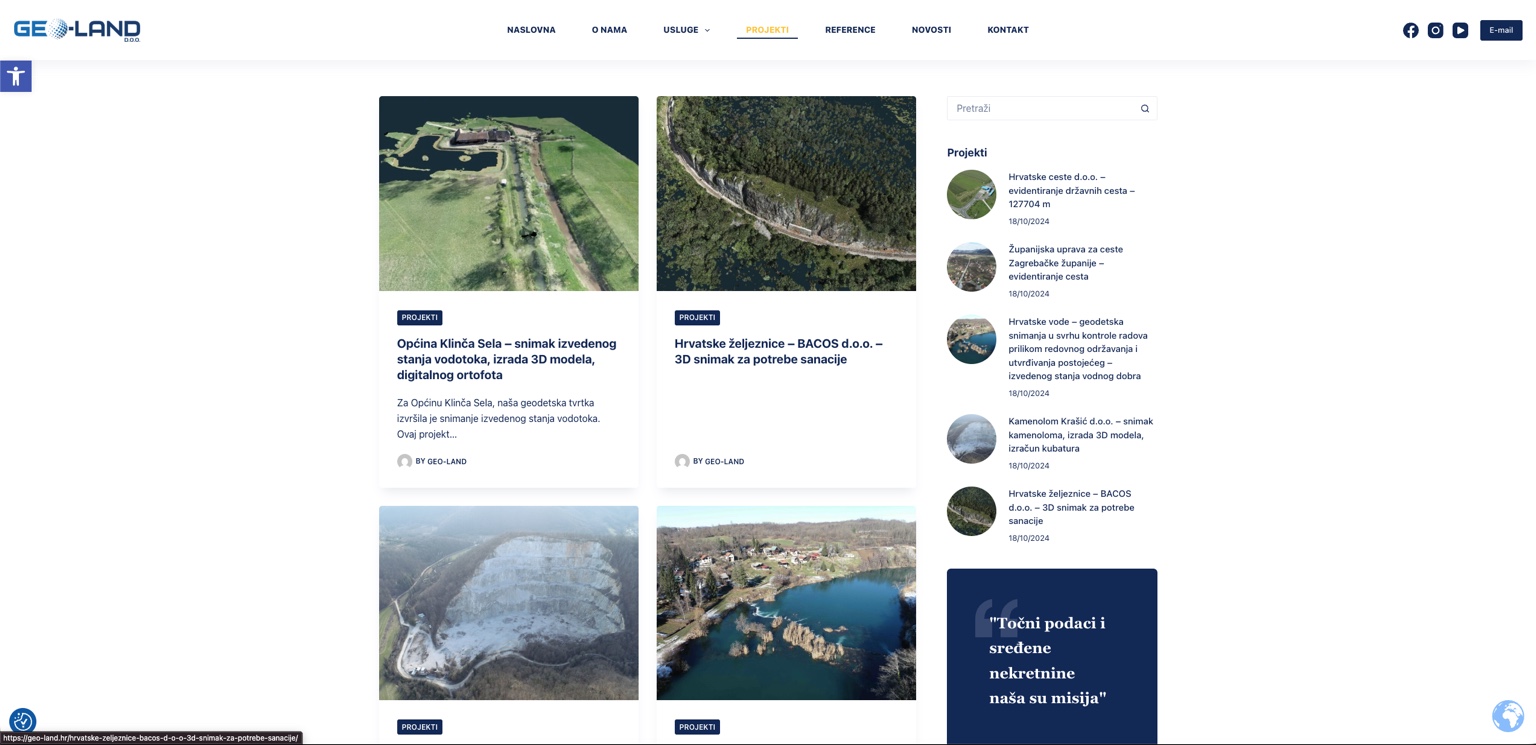Open the YouTube channel icon
The width and height of the screenshot is (1536, 745).
[x=1460, y=30]
